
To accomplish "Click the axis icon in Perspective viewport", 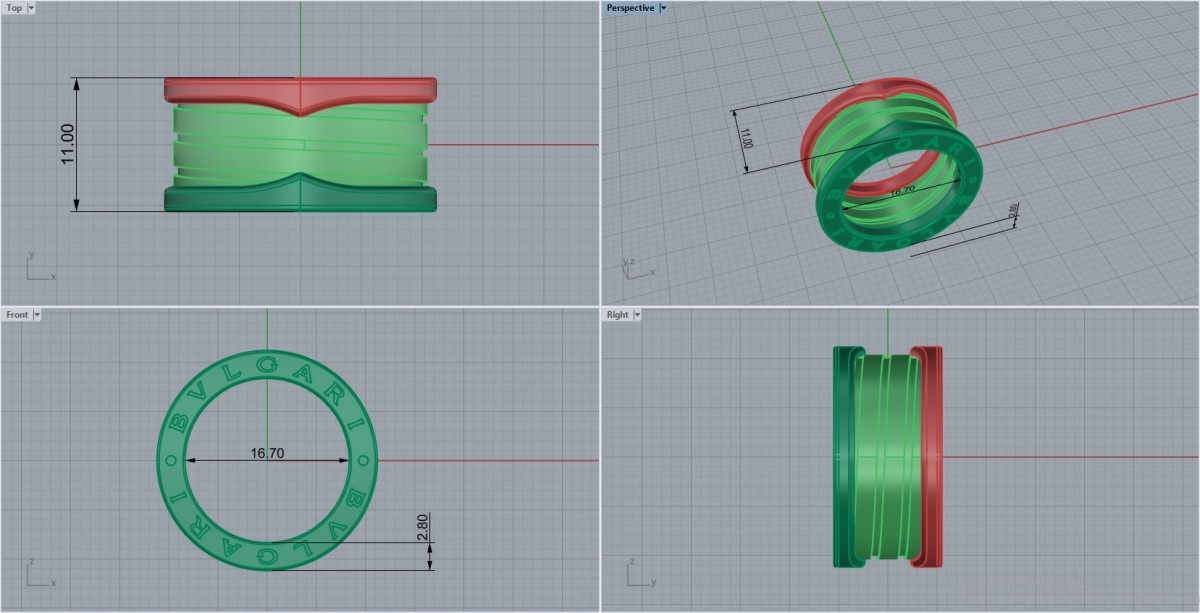I will [x=638, y=267].
